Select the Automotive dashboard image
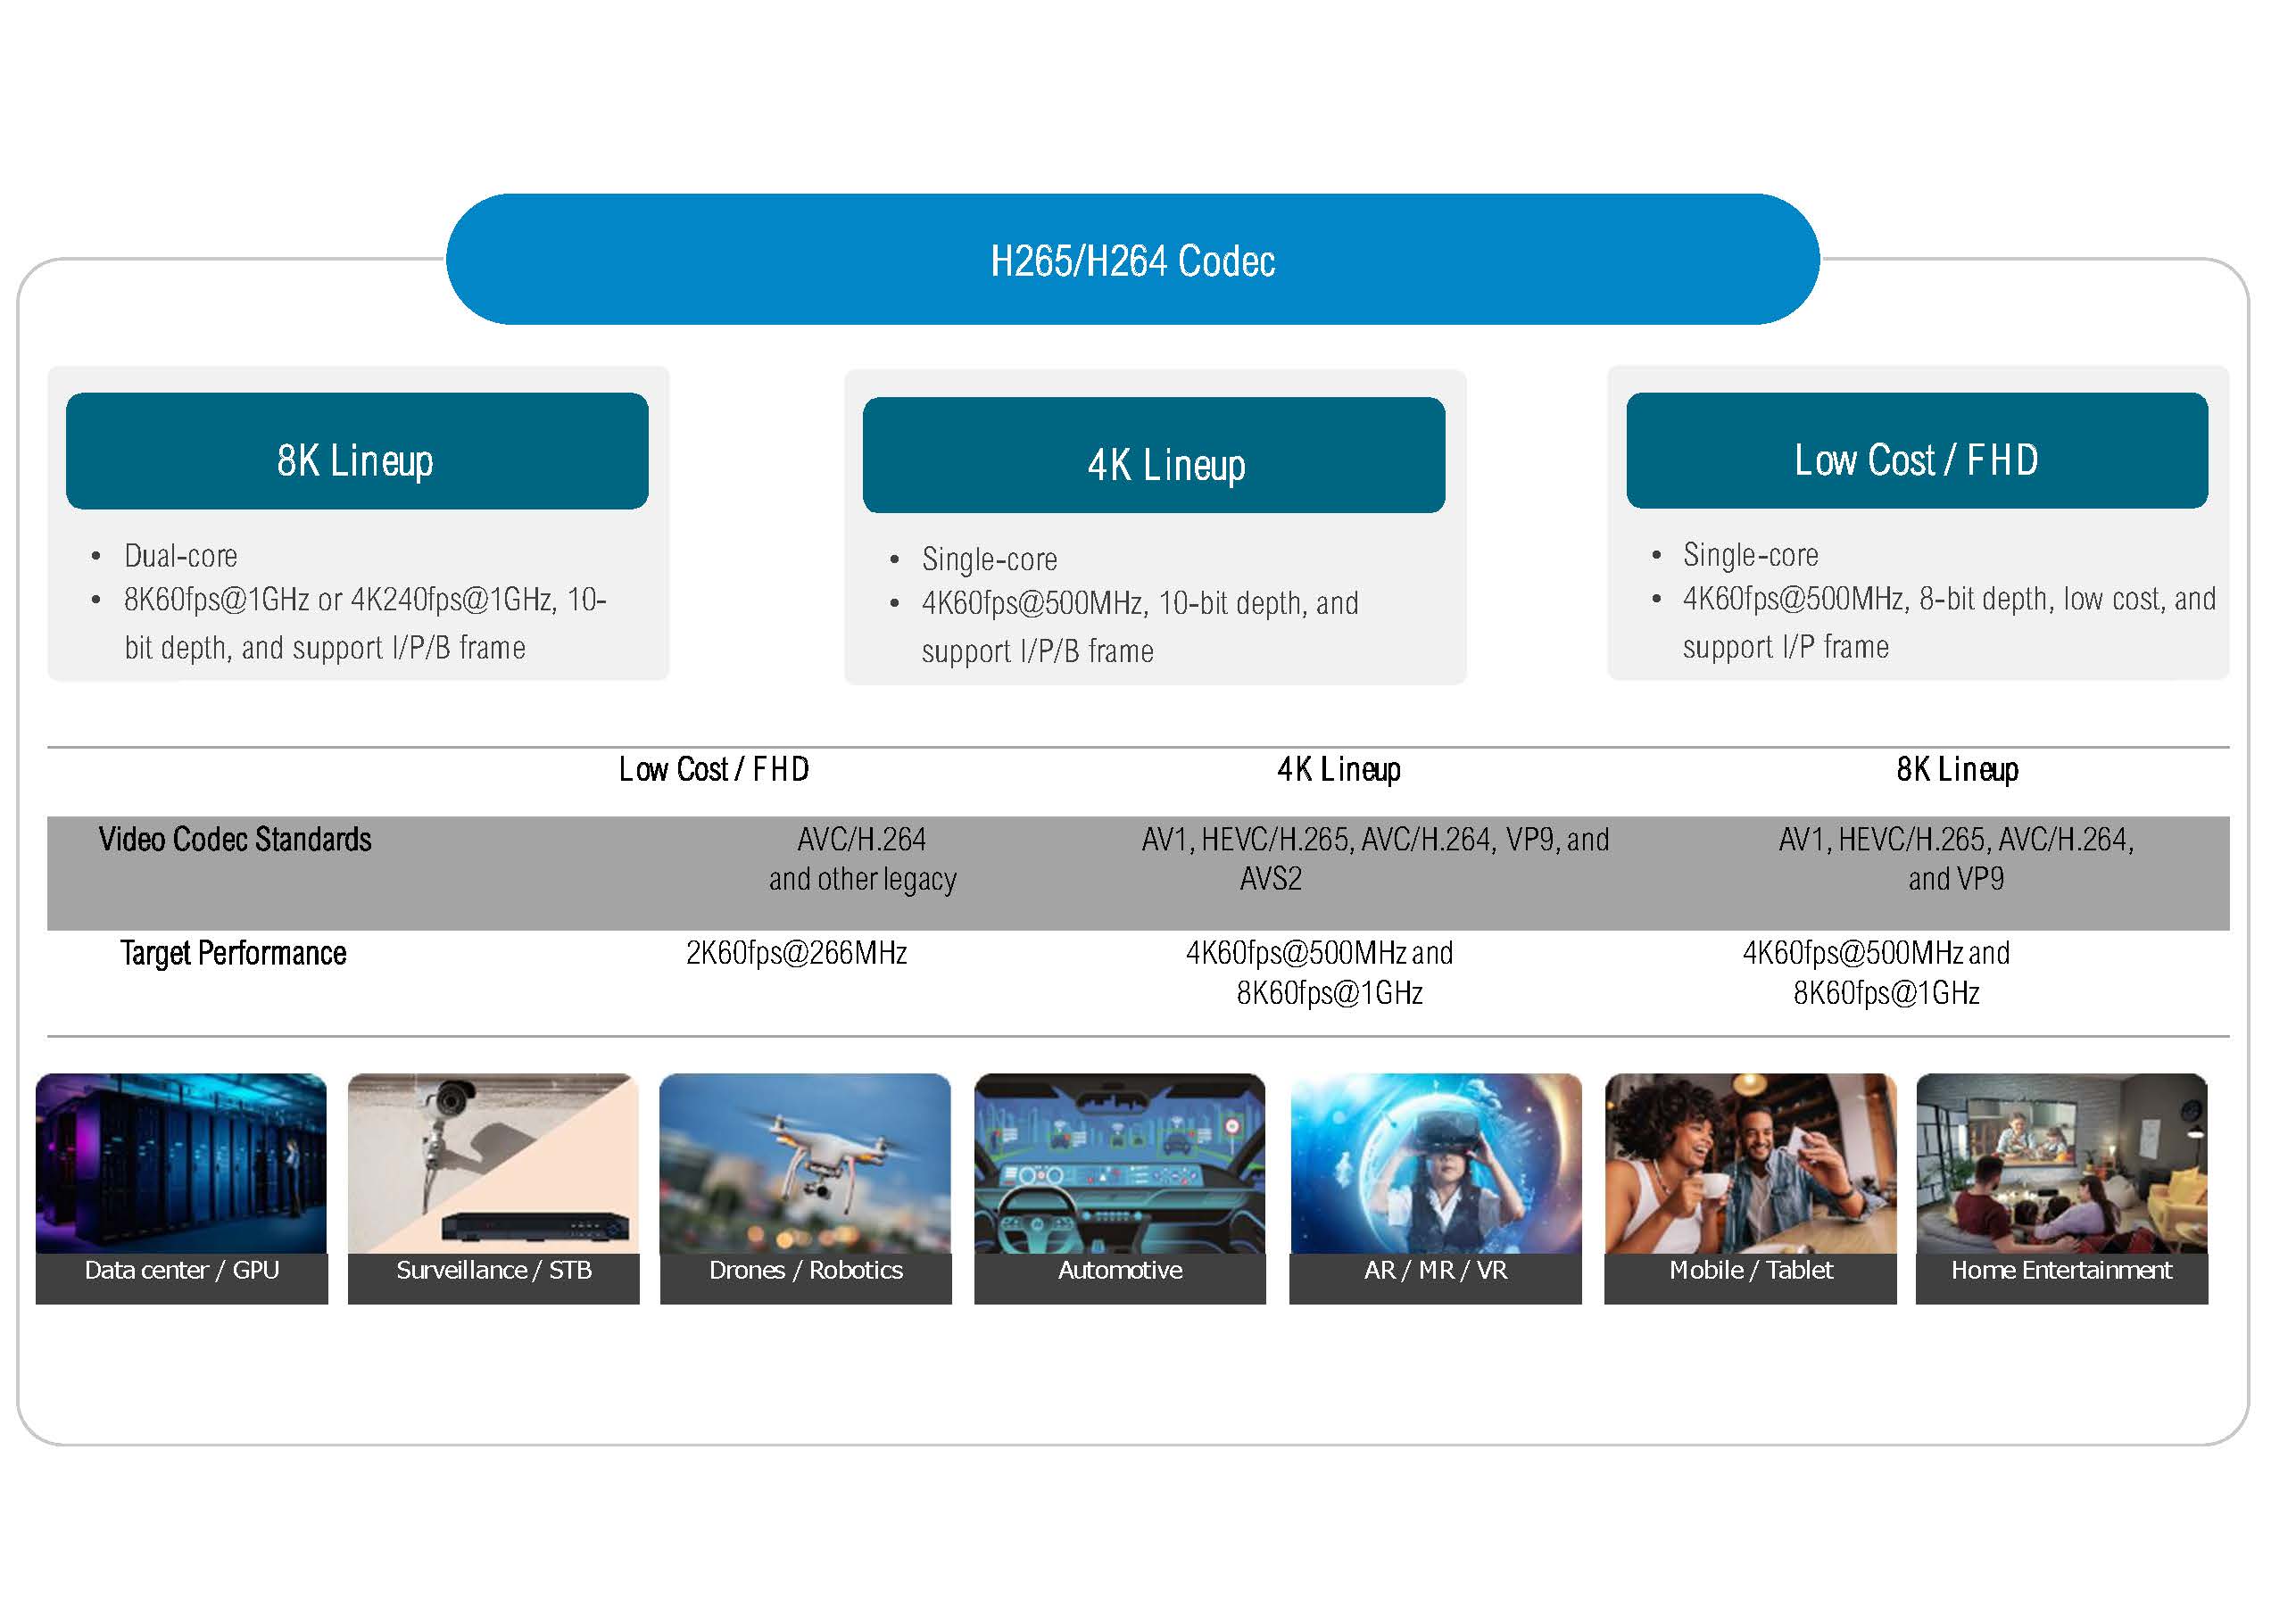Image resolution: width=2296 pixels, height=1624 pixels. click(1119, 1164)
